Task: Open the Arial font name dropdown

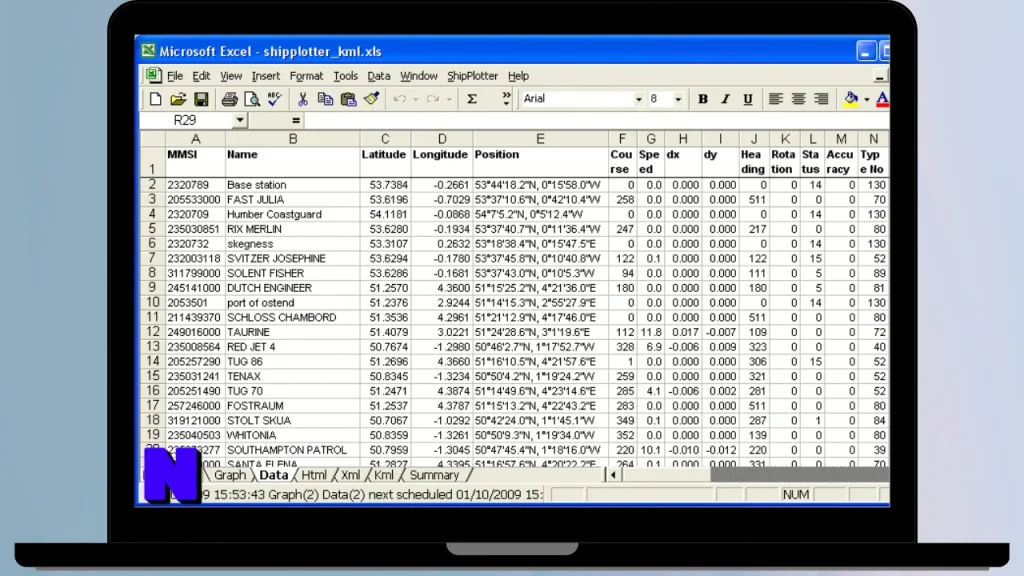Action: tap(638, 99)
